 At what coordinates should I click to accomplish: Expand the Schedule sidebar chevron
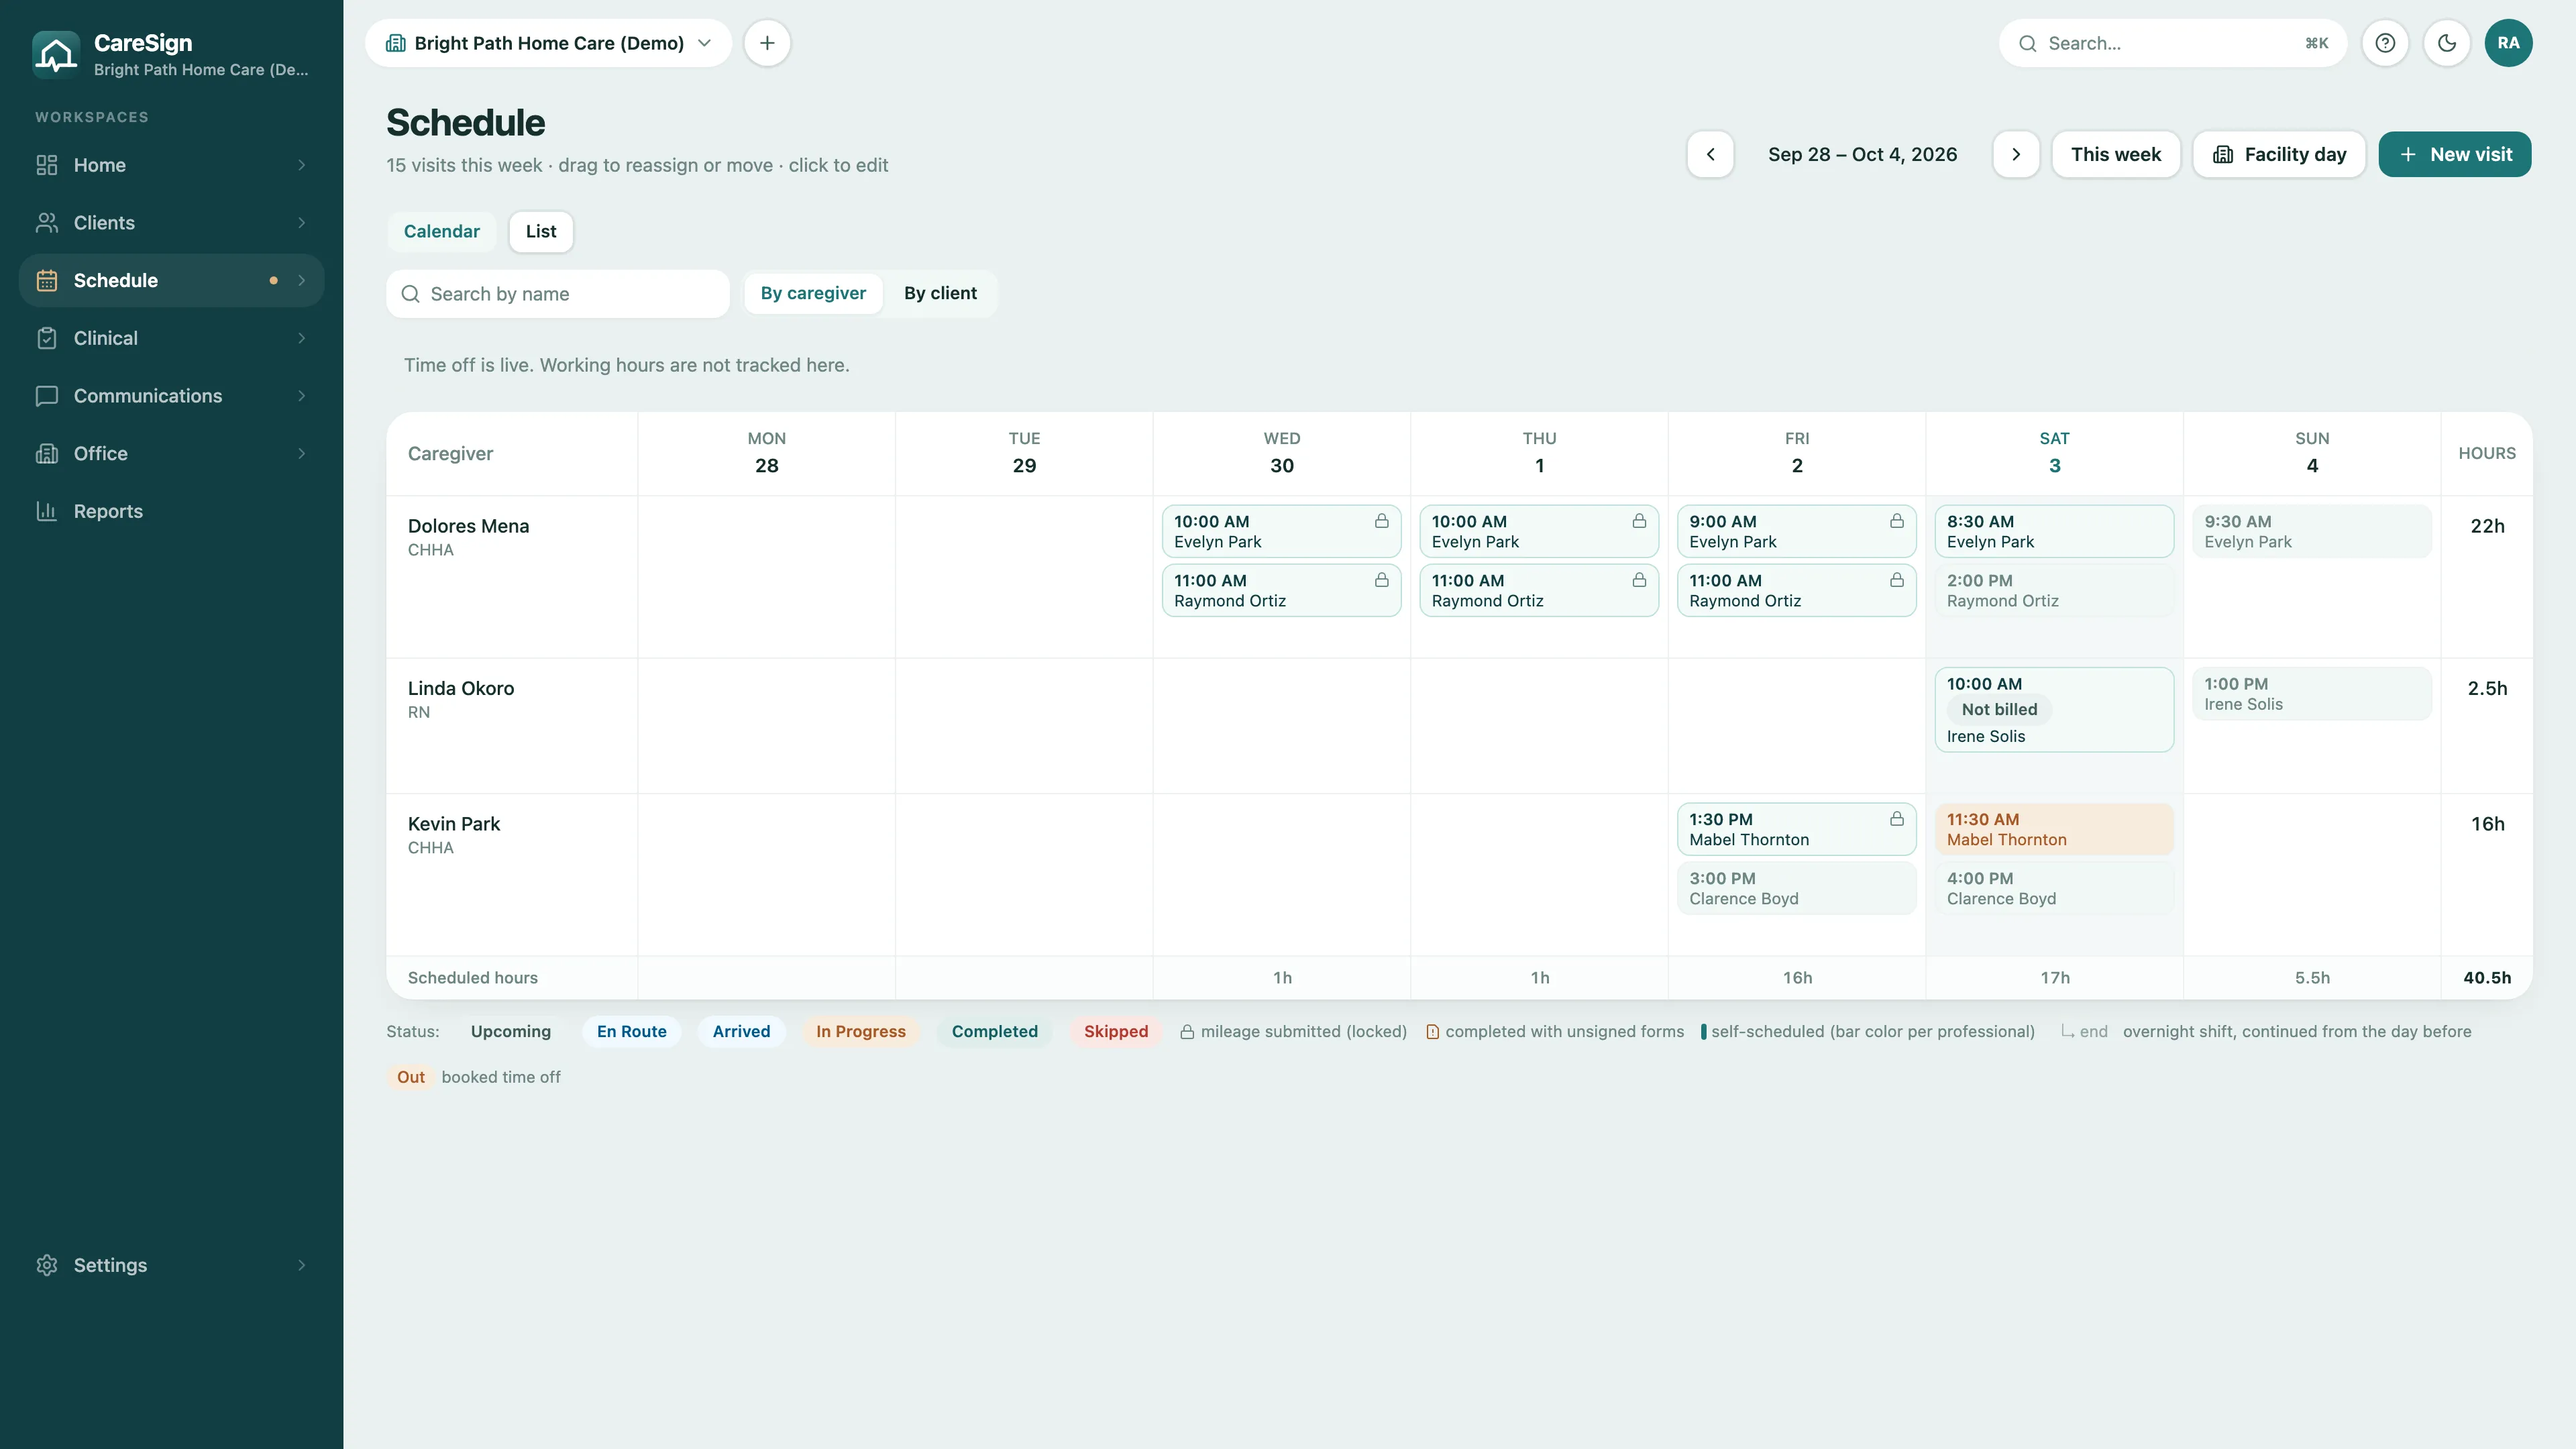pyautogui.click(x=301, y=281)
